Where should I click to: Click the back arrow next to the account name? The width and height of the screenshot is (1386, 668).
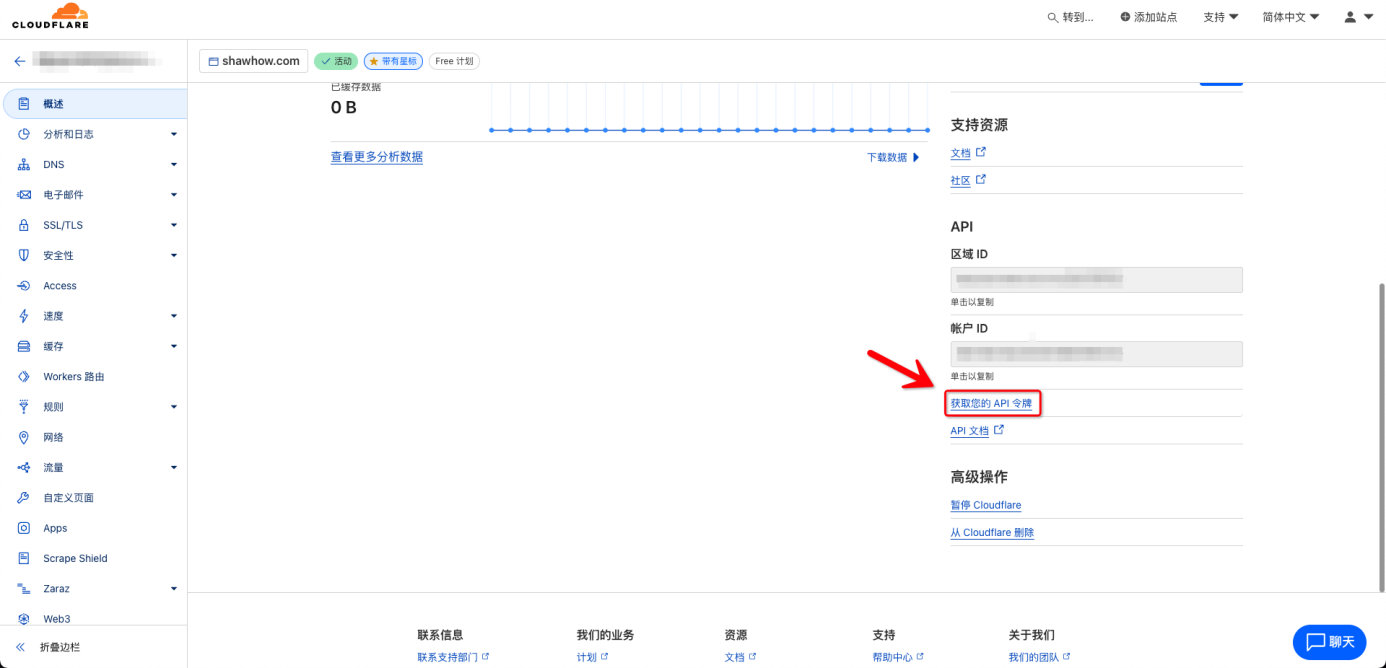point(20,61)
